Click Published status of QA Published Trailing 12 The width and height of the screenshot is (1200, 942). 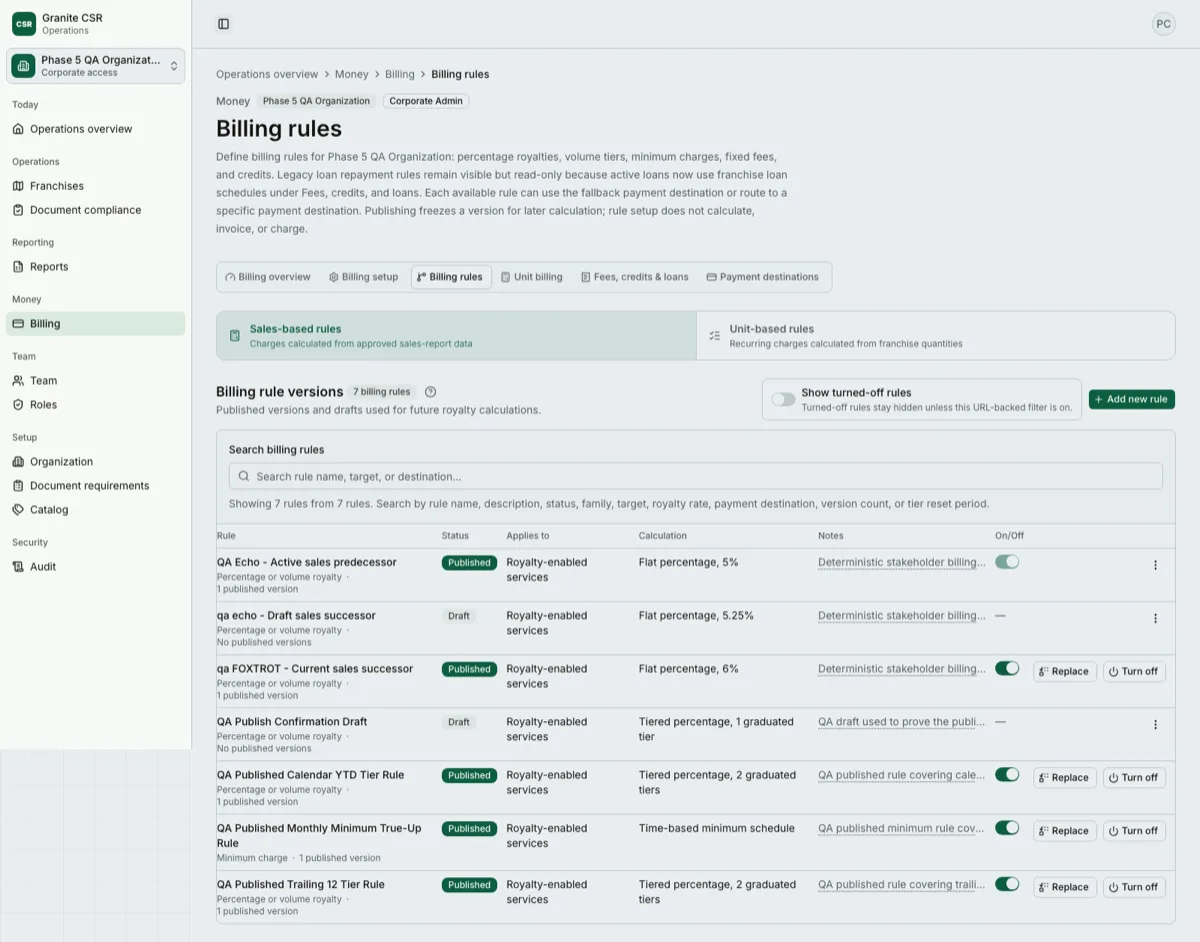coord(469,885)
